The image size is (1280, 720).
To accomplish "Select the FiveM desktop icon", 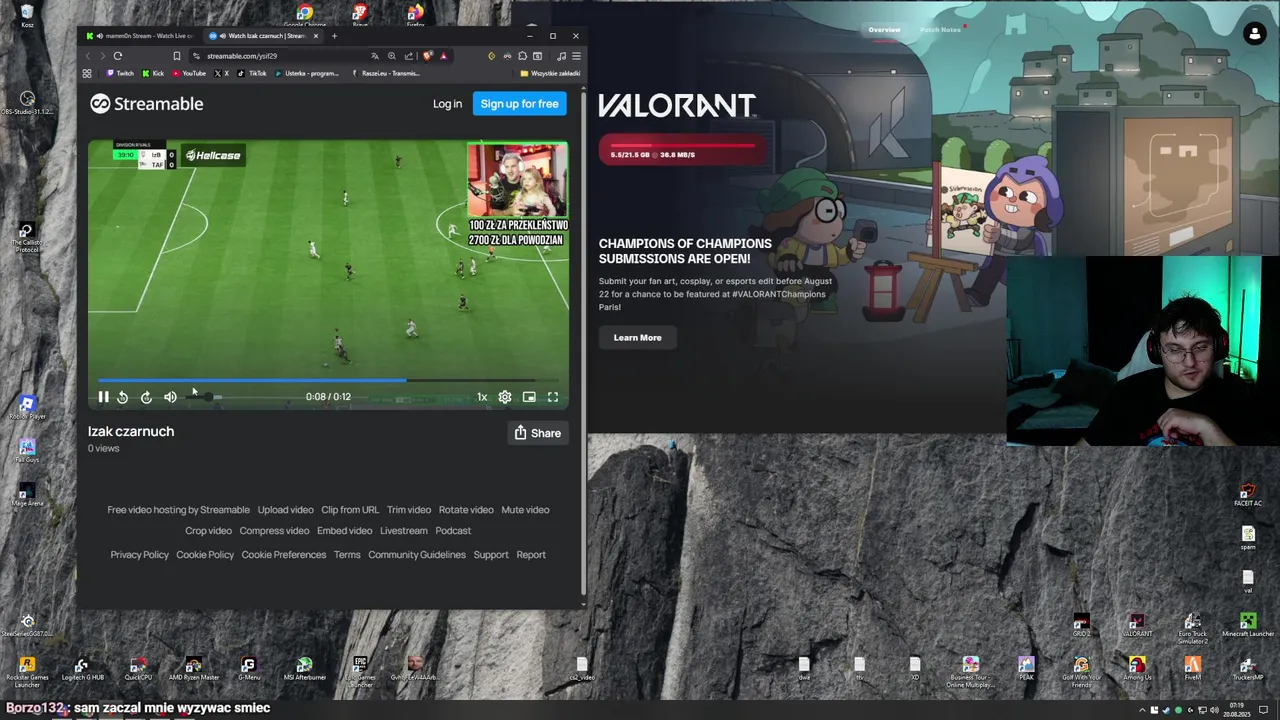I will (x=1192, y=670).
